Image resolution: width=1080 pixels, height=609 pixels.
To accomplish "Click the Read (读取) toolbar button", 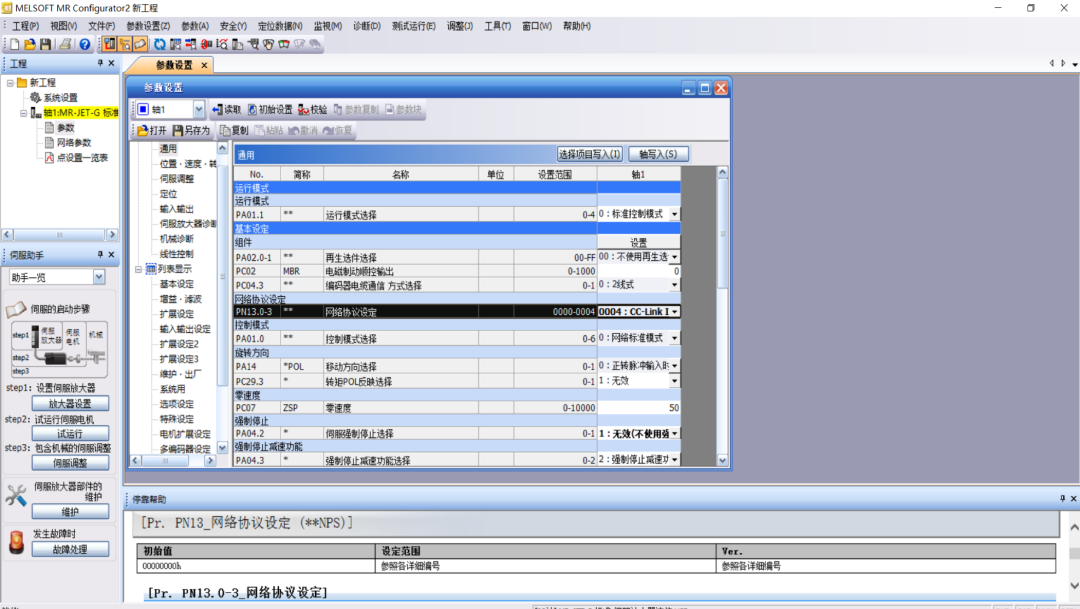I will point(227,110).
